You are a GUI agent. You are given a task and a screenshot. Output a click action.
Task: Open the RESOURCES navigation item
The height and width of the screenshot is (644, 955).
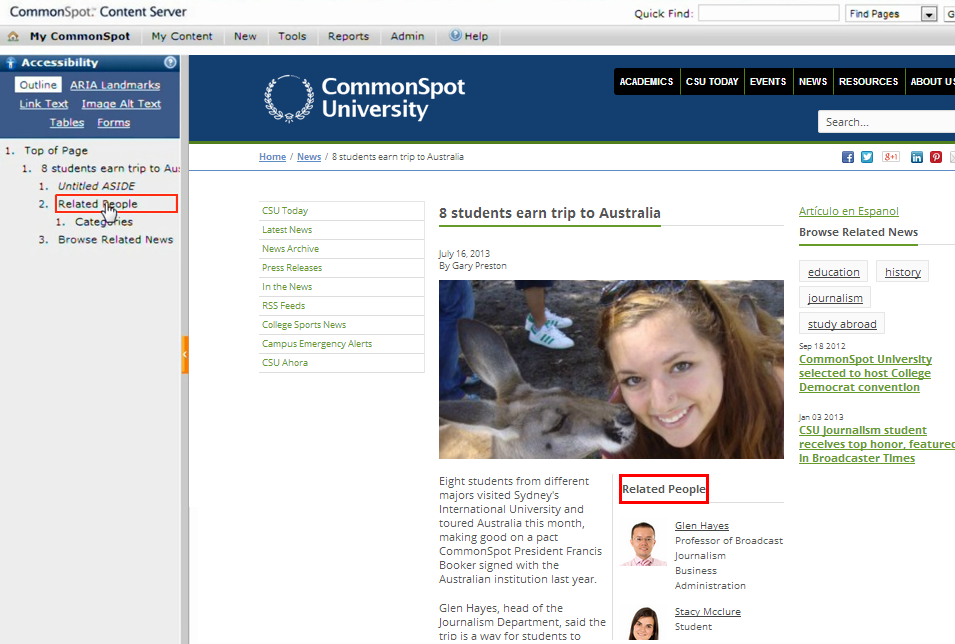tap(869, 82)
